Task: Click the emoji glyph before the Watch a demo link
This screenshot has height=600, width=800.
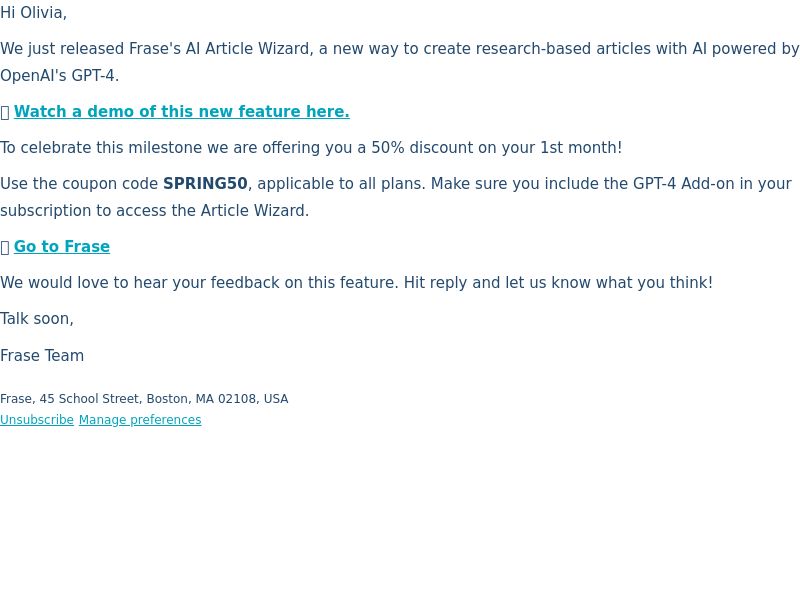Action: (5, 112)
